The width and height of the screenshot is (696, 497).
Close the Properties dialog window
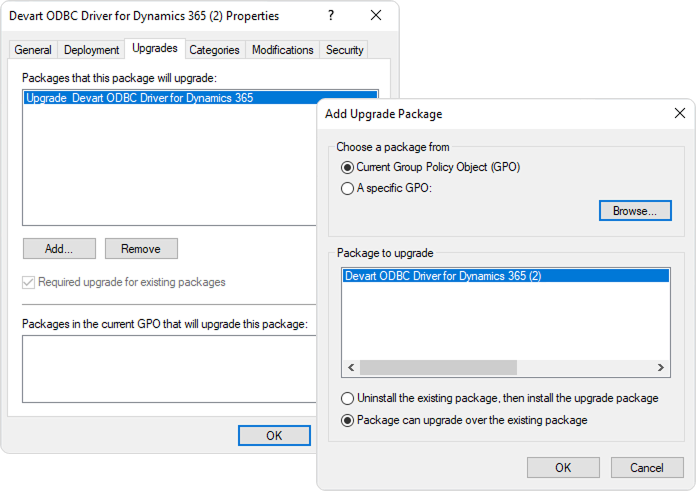click(x=376, y=16)
